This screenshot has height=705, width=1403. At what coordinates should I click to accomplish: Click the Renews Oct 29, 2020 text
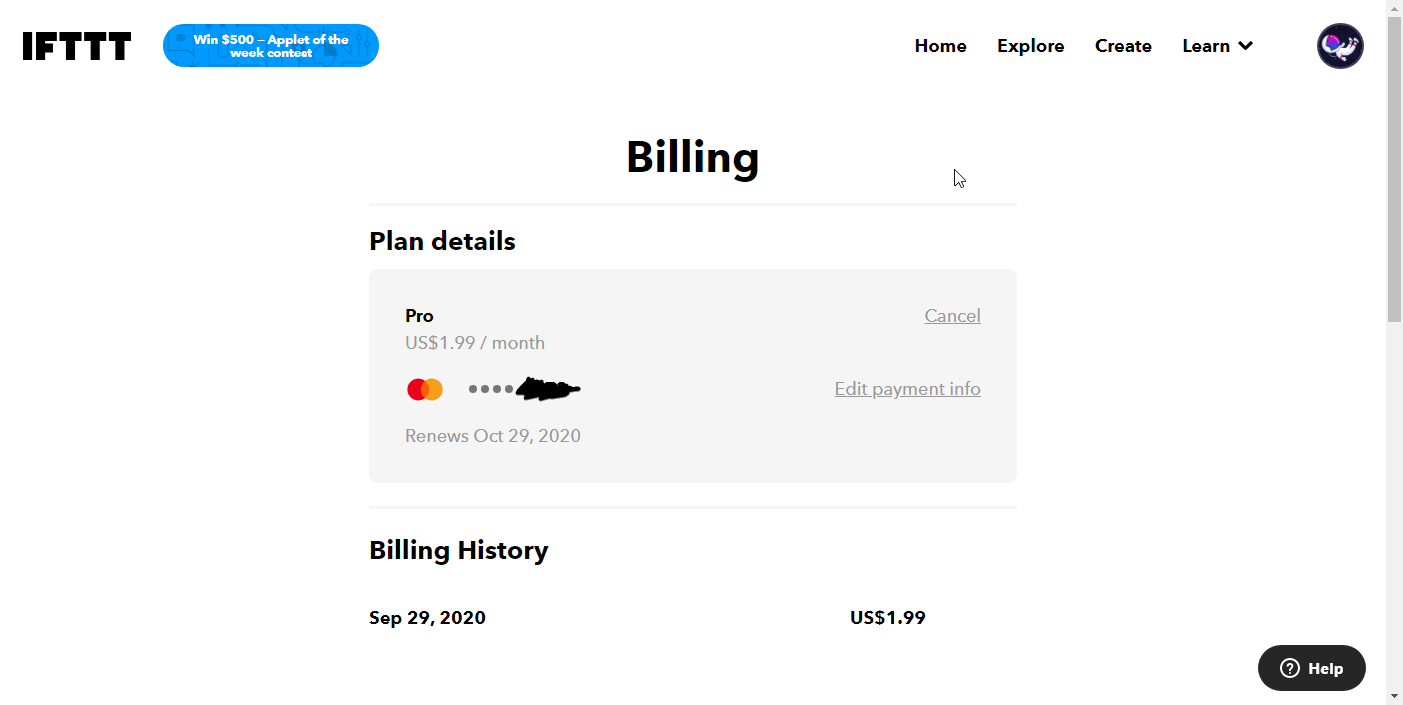(x=492, y=436)
